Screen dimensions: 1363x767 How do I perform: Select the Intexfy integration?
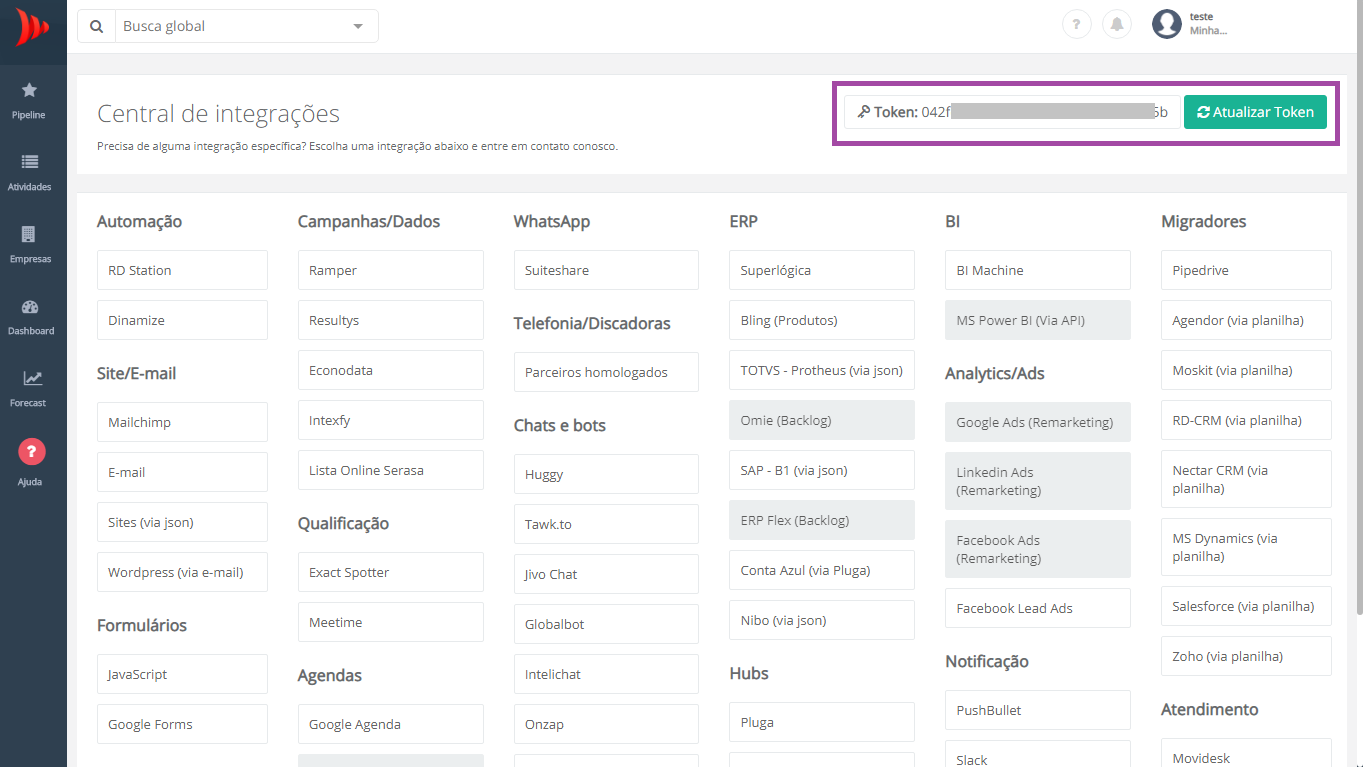click(391, 420)
